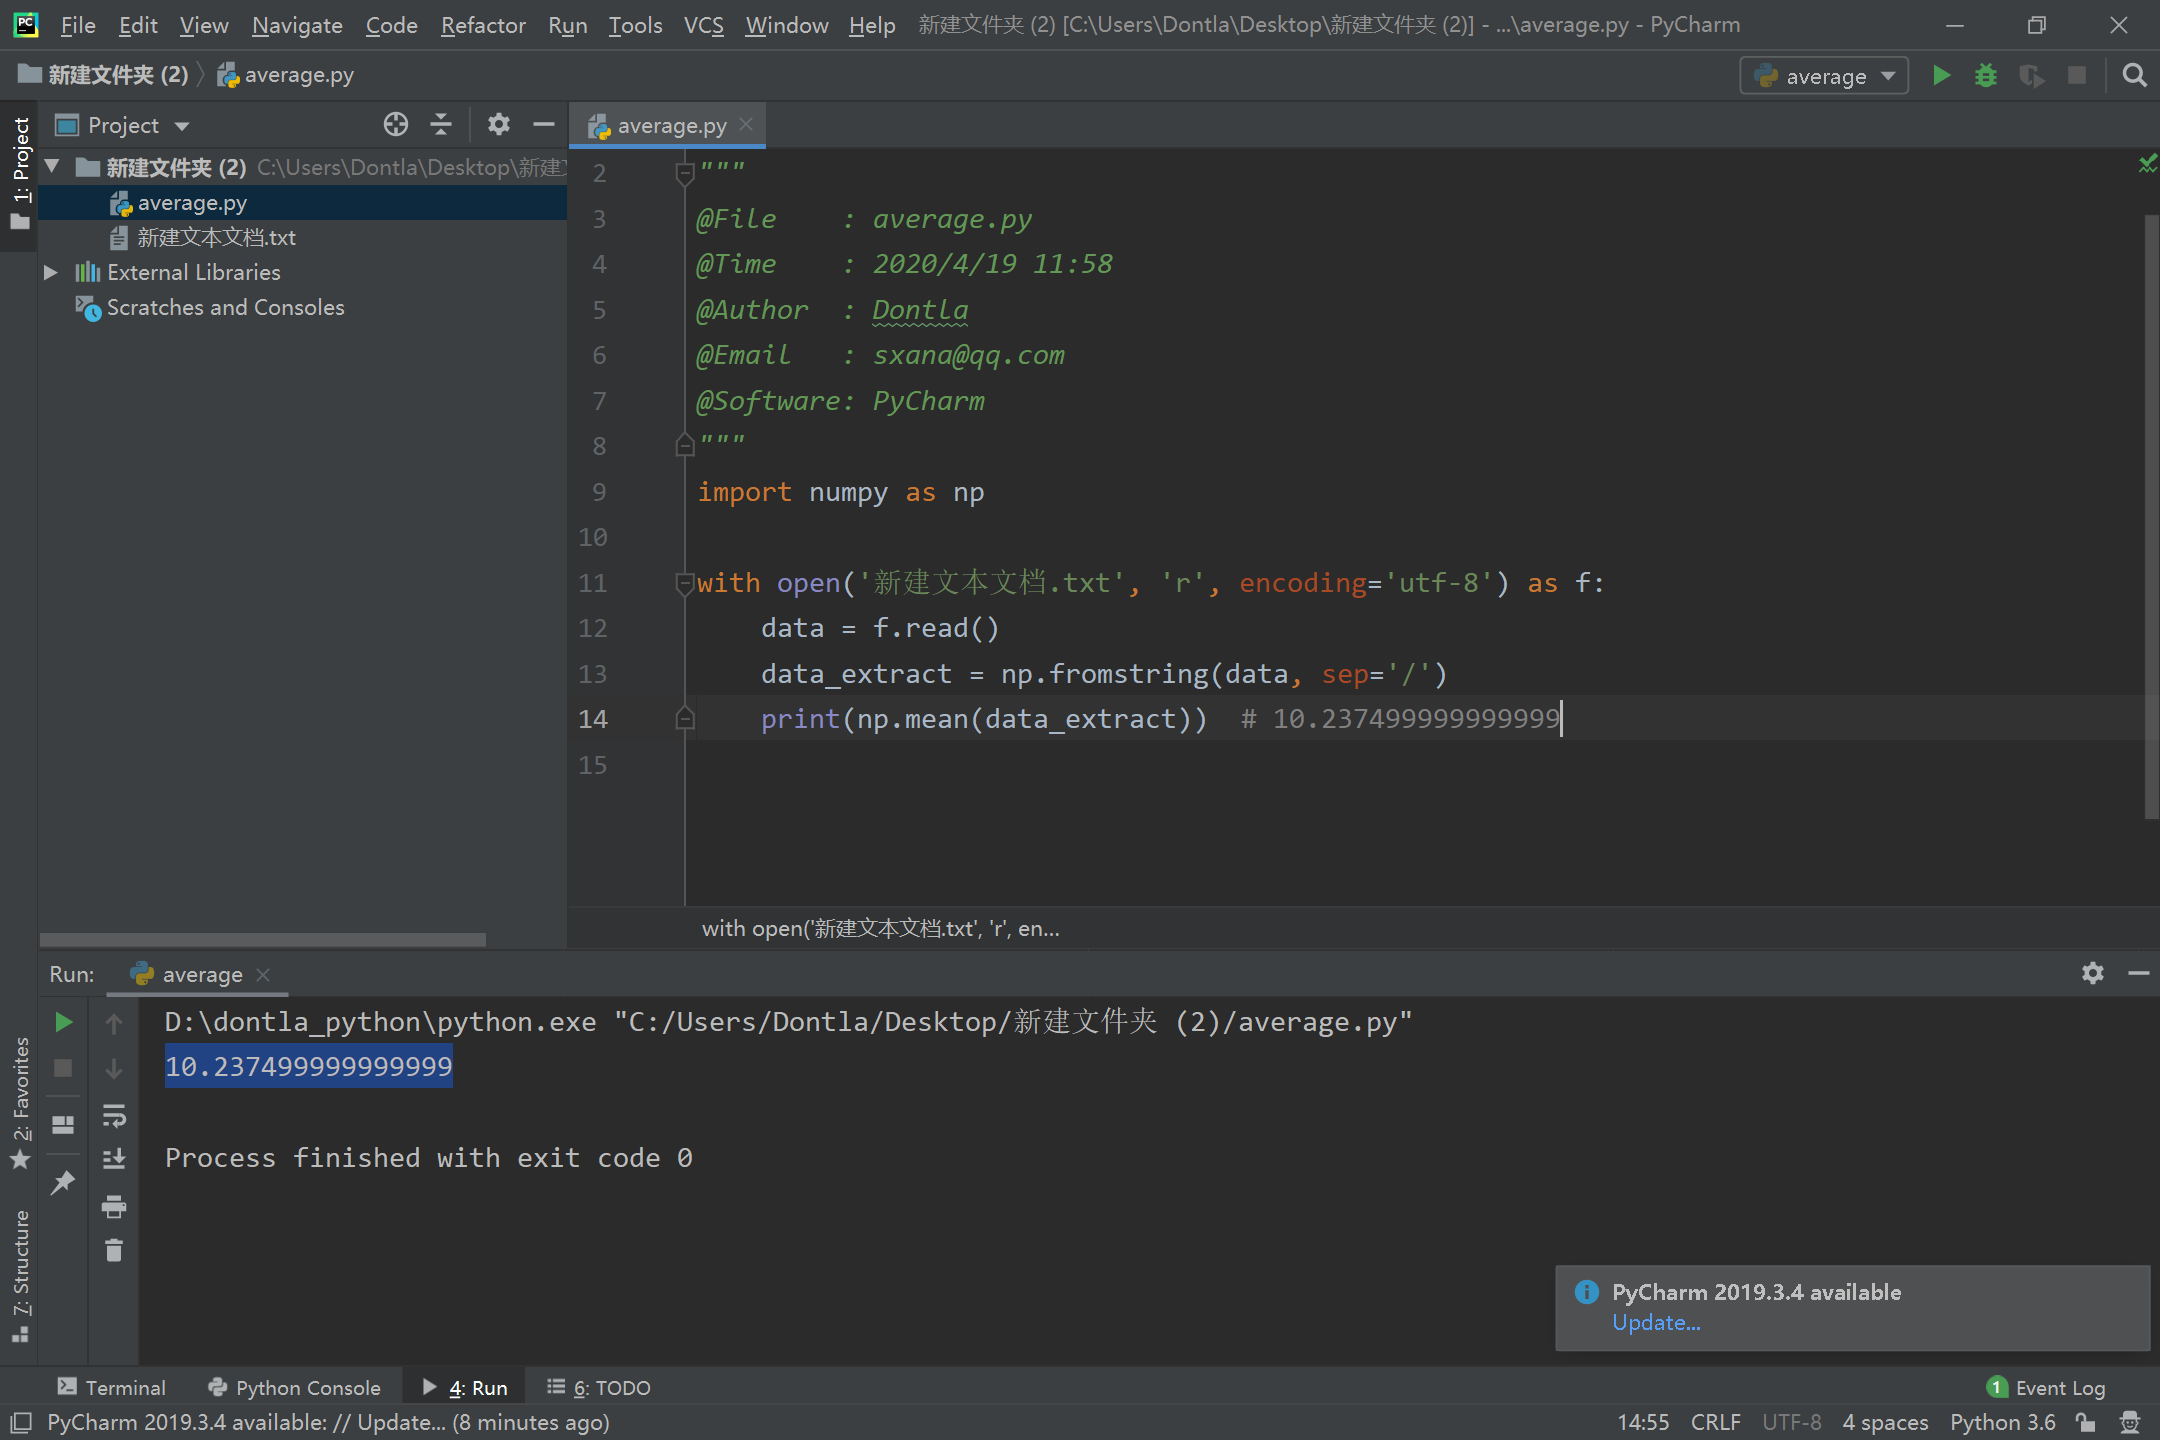Run the average script with the green play icon
Image resolution: width=2160 pixels, height=1440 pixels.
click(1941, 75)
